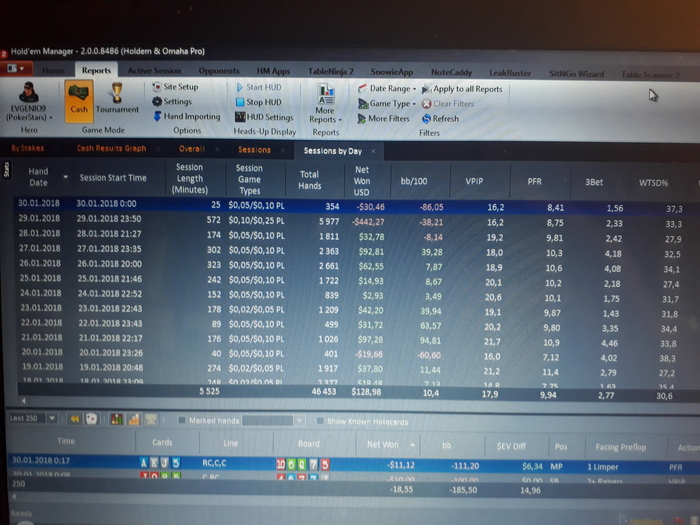Click the yellow rewind arrows hand icon
The height and width of the screenshot is (525, 700).
(x=75, y=419)
